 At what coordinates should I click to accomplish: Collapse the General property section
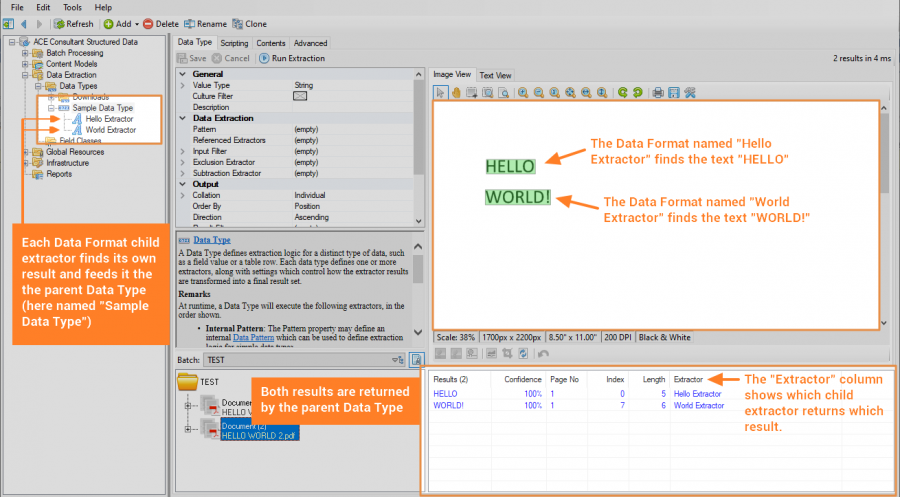point(181,74)
